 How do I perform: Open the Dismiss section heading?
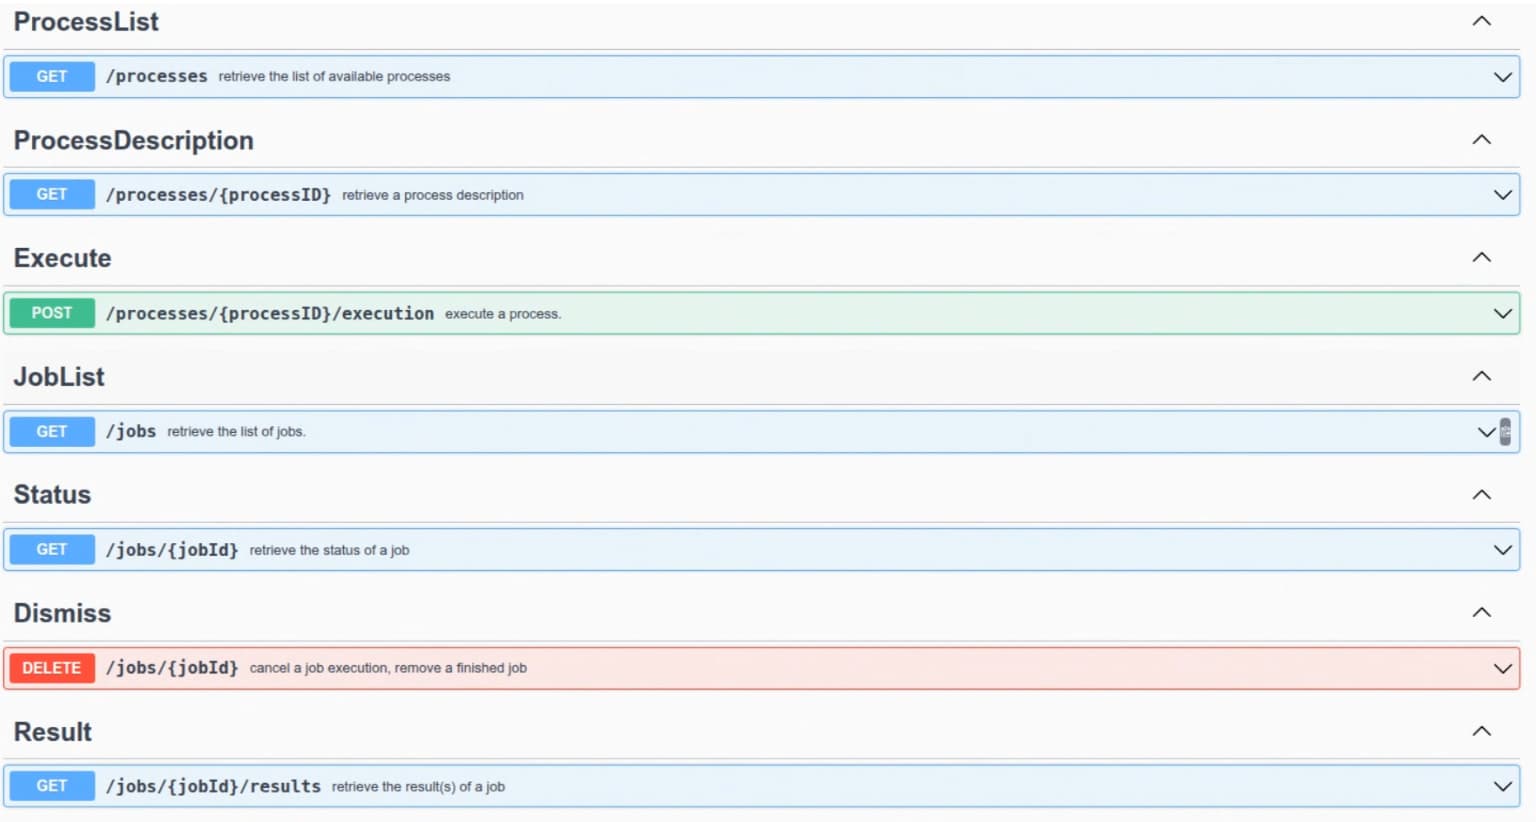click(x=62, y=612)
